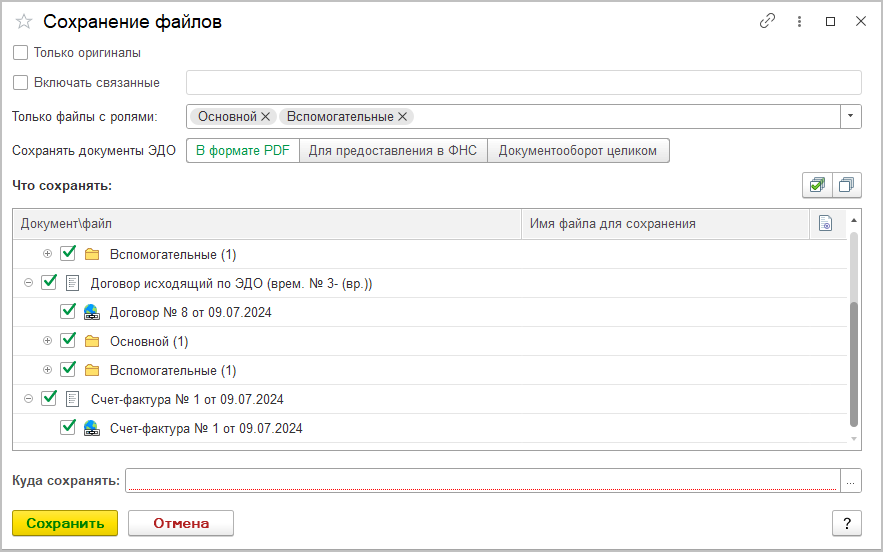Click the Куда сохранять path field
This screenshot has width=883, height=552.
coord(480,481)
